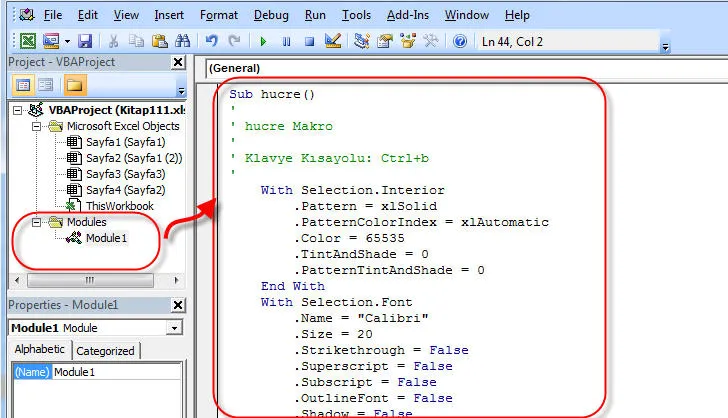Click the Undo arrow icon
The width and height of the screenshot is (728, 418).
(x=211, y=42)
